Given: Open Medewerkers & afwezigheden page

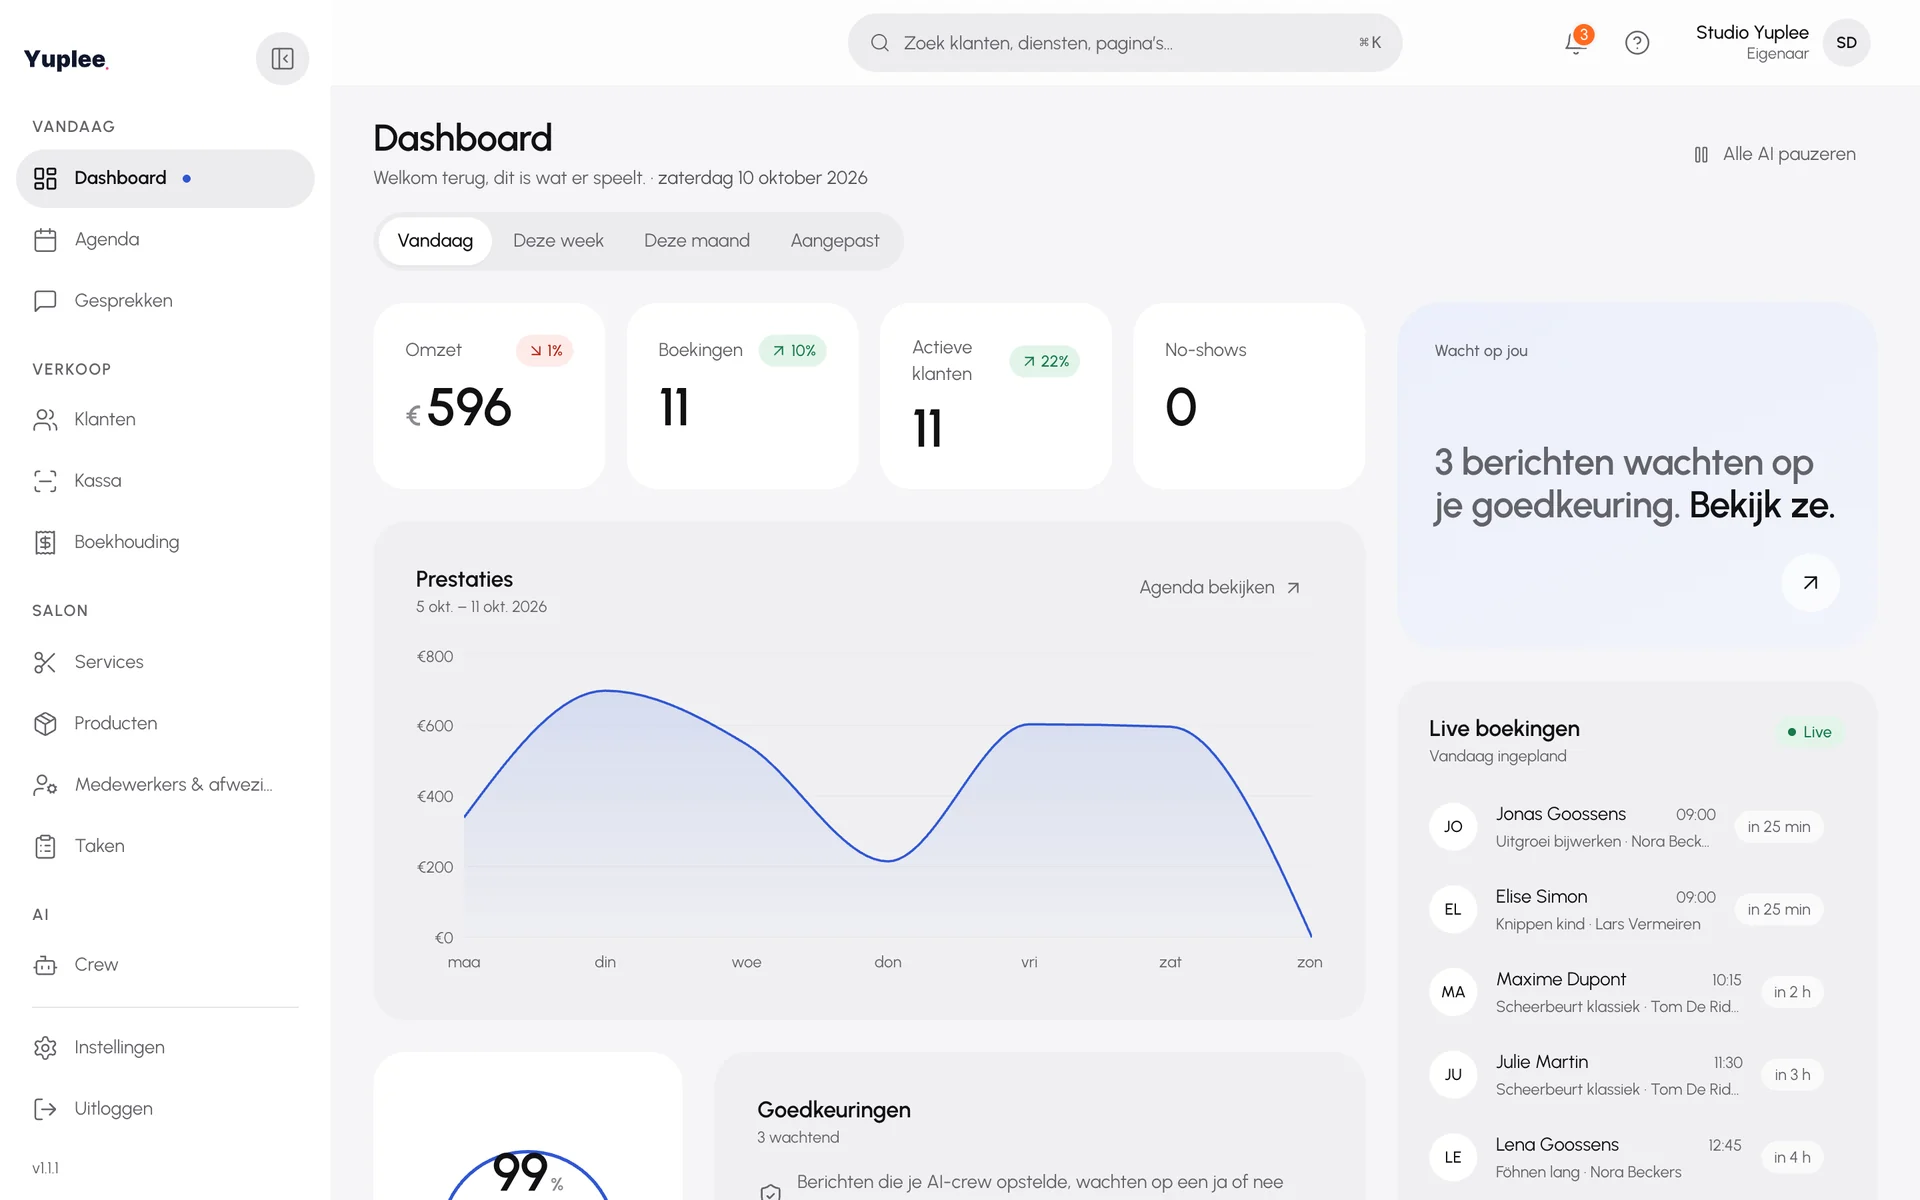Looking at the screenshot, I should tap(165, 785).
